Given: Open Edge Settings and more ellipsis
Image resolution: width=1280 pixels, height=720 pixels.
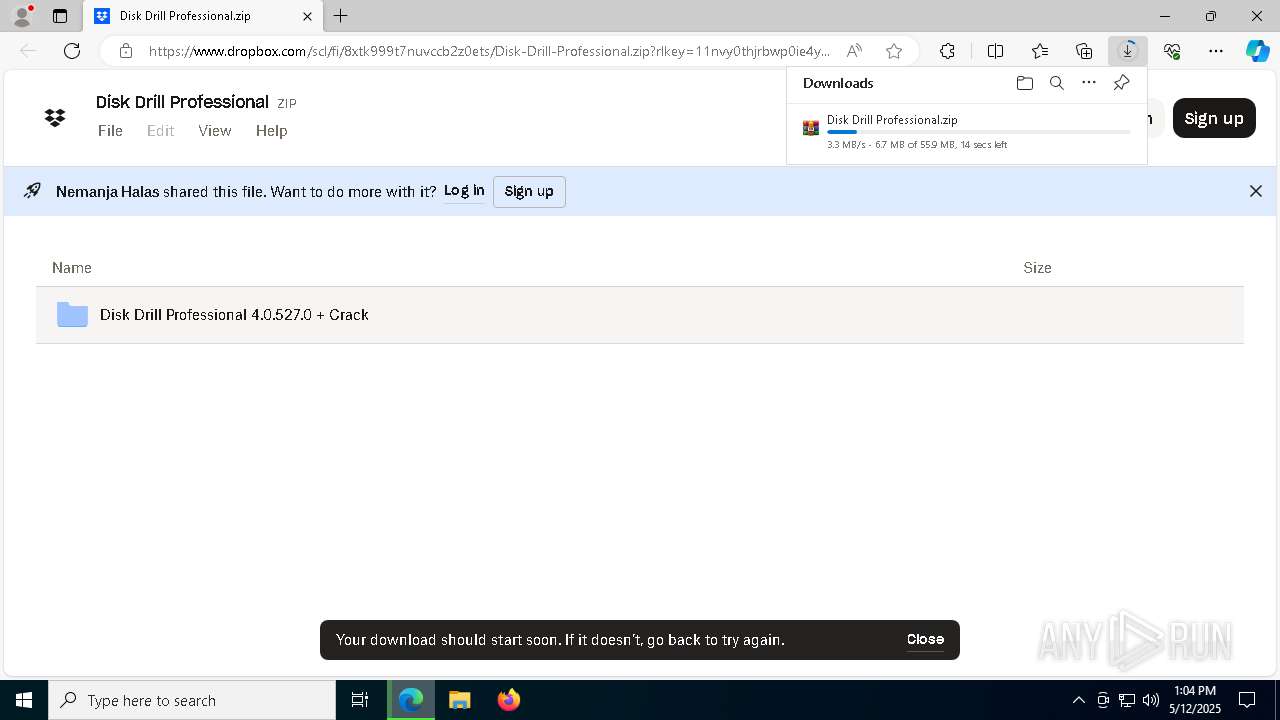Looking at the screenshot, I should pos(1216,51).
